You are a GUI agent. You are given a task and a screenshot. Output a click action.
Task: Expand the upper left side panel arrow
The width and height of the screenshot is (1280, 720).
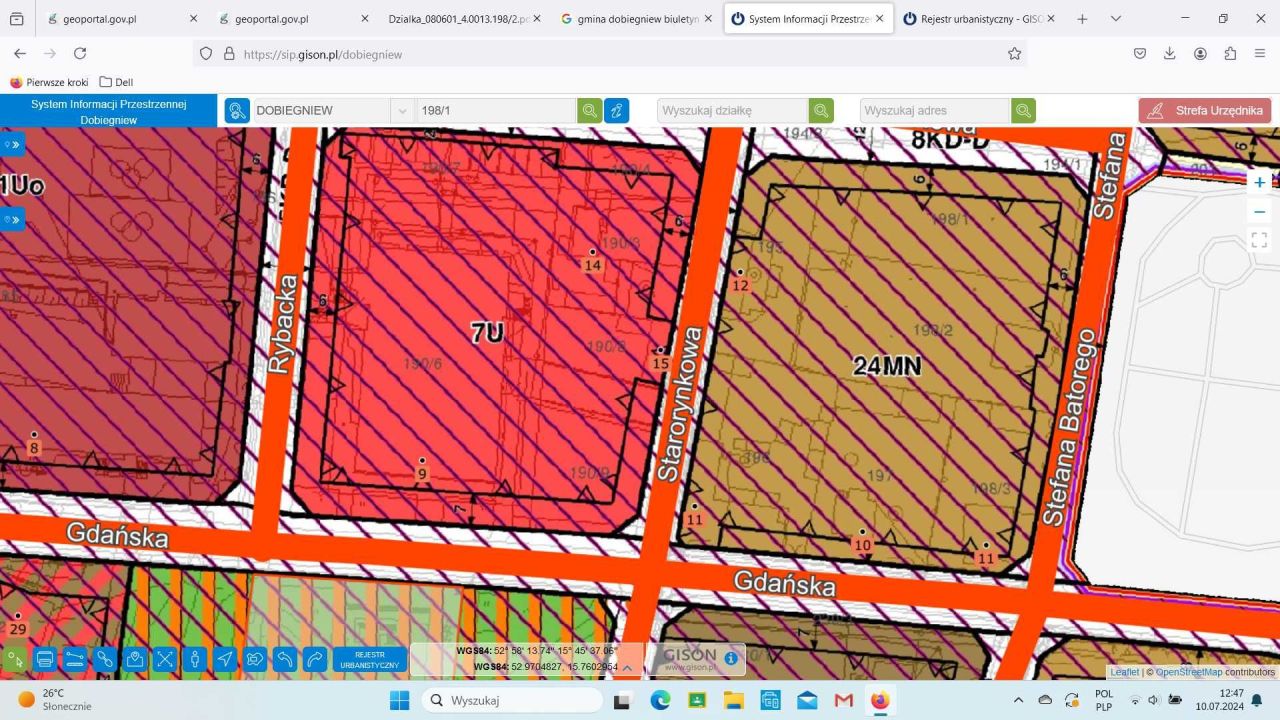click(12, 144)
